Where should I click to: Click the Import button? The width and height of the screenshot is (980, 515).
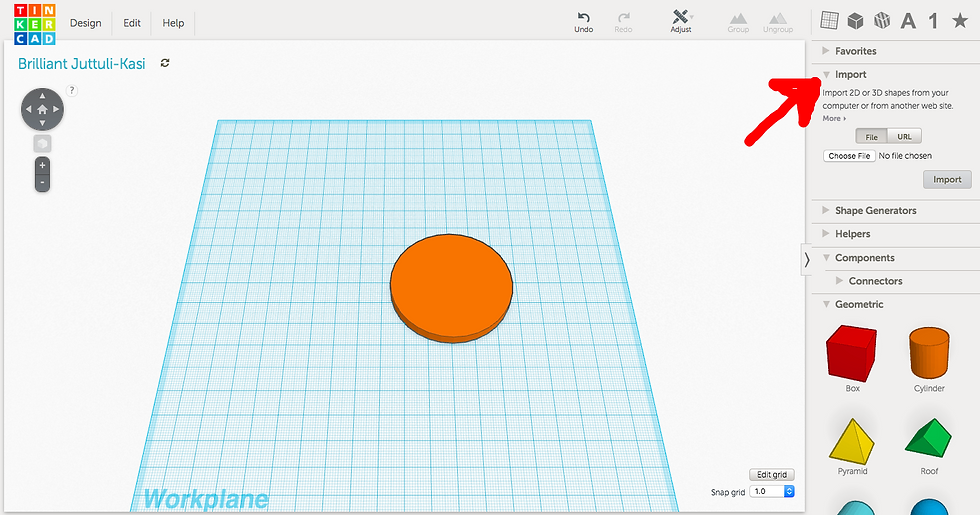click(947, 179)
